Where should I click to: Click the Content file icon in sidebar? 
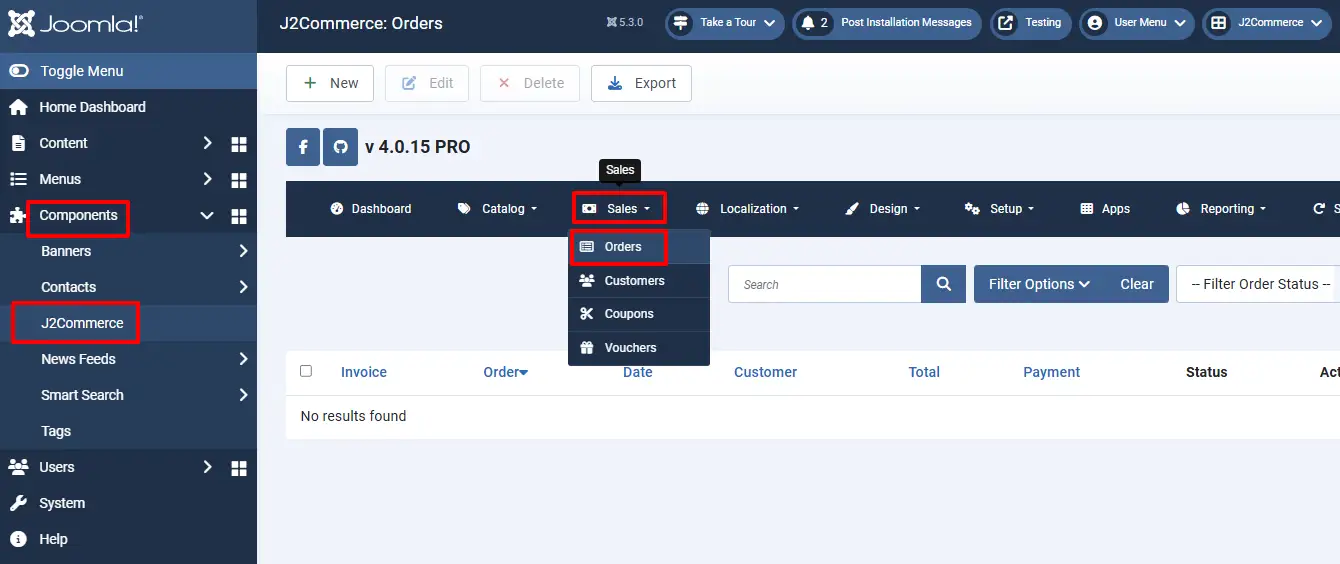pyautogui.click(x=18, y=143)
